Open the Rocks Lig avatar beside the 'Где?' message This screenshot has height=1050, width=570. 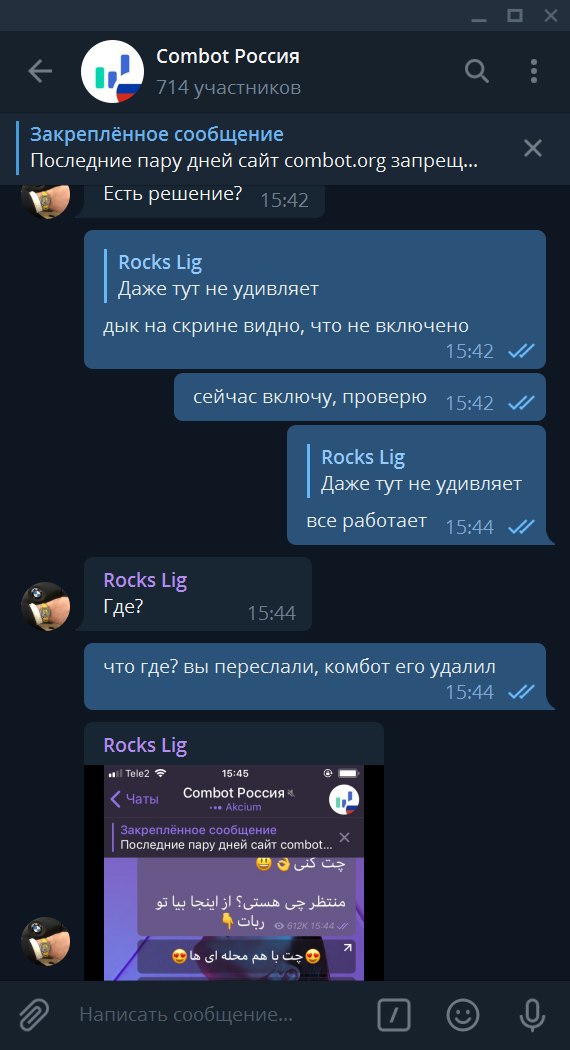click(x=46, y=606)
